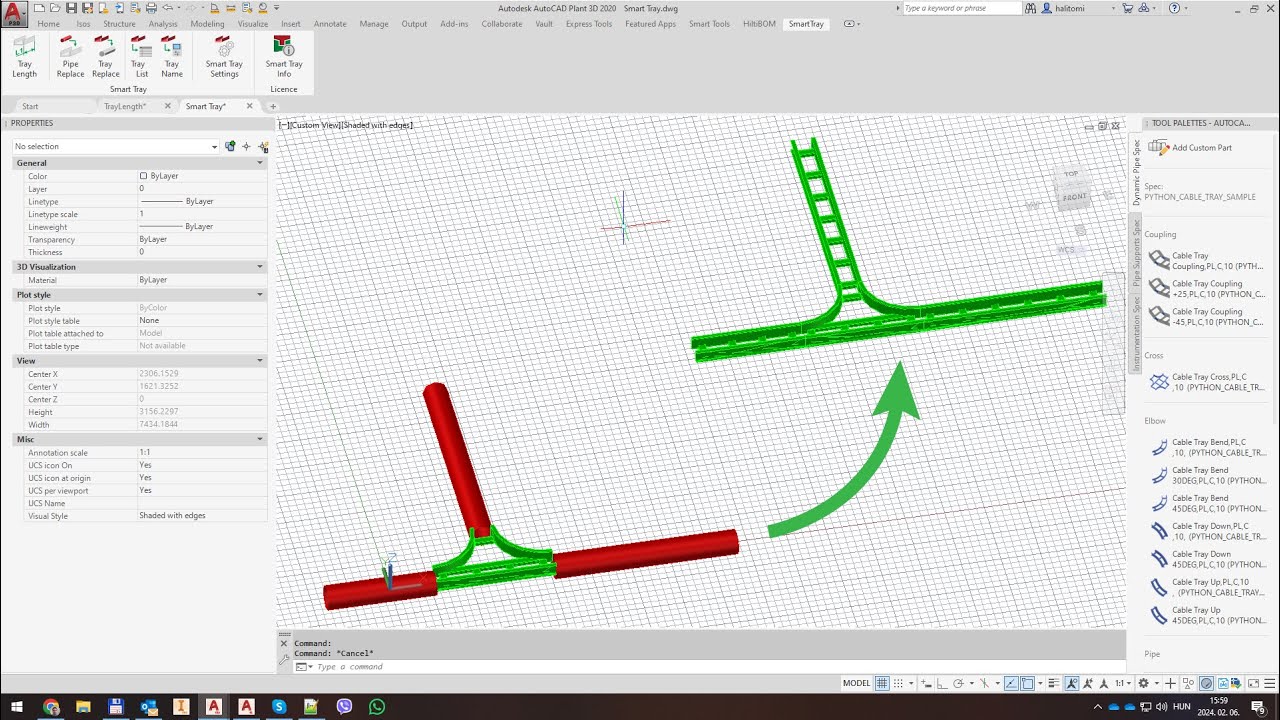This screenshot has height=720, width=1280.
Task: Click the MODEL space button
Action: pos(857,683)
